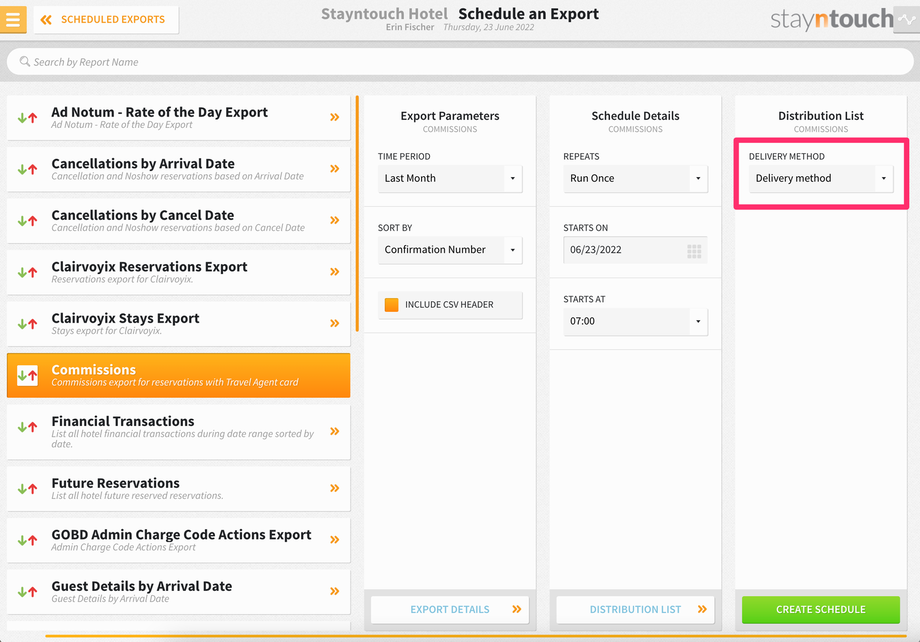920x642 pixels.
Task: Open the Time Period dropdown
Action: click(x=450, y=178)
